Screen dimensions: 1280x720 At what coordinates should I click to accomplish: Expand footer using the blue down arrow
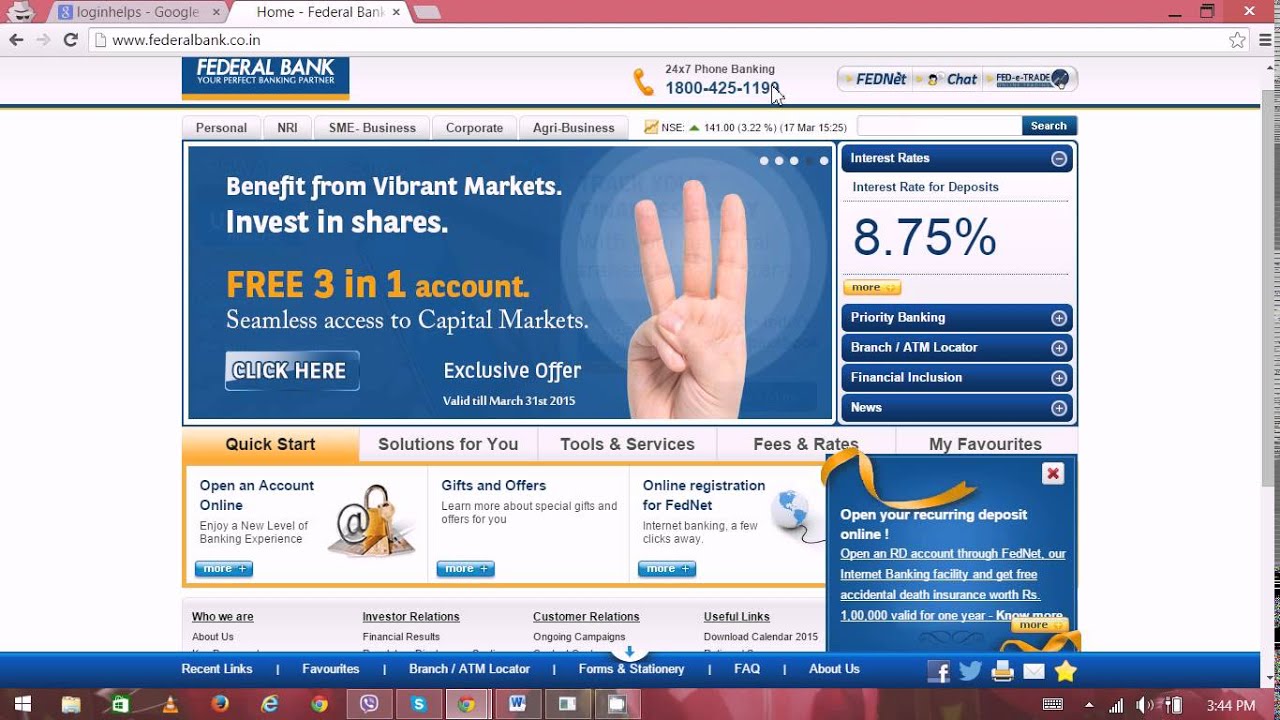(x=630, y=652)
